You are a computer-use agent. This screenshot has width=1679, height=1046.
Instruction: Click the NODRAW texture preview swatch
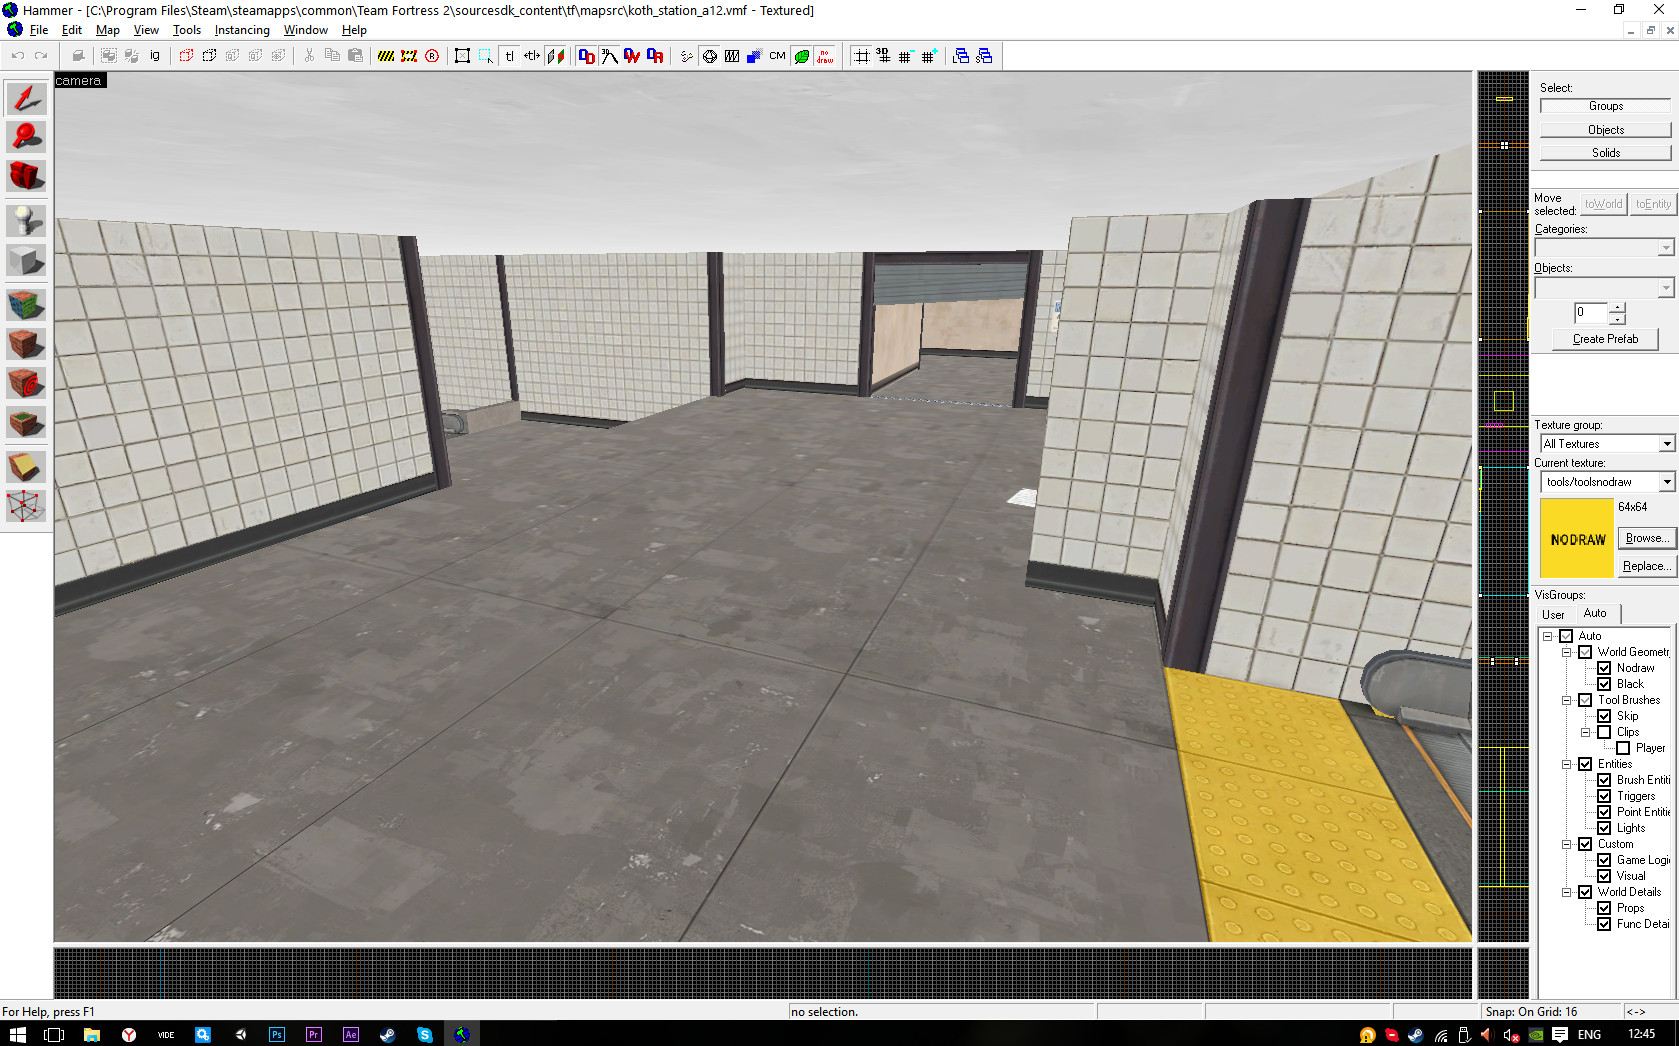coord(1577,538)
